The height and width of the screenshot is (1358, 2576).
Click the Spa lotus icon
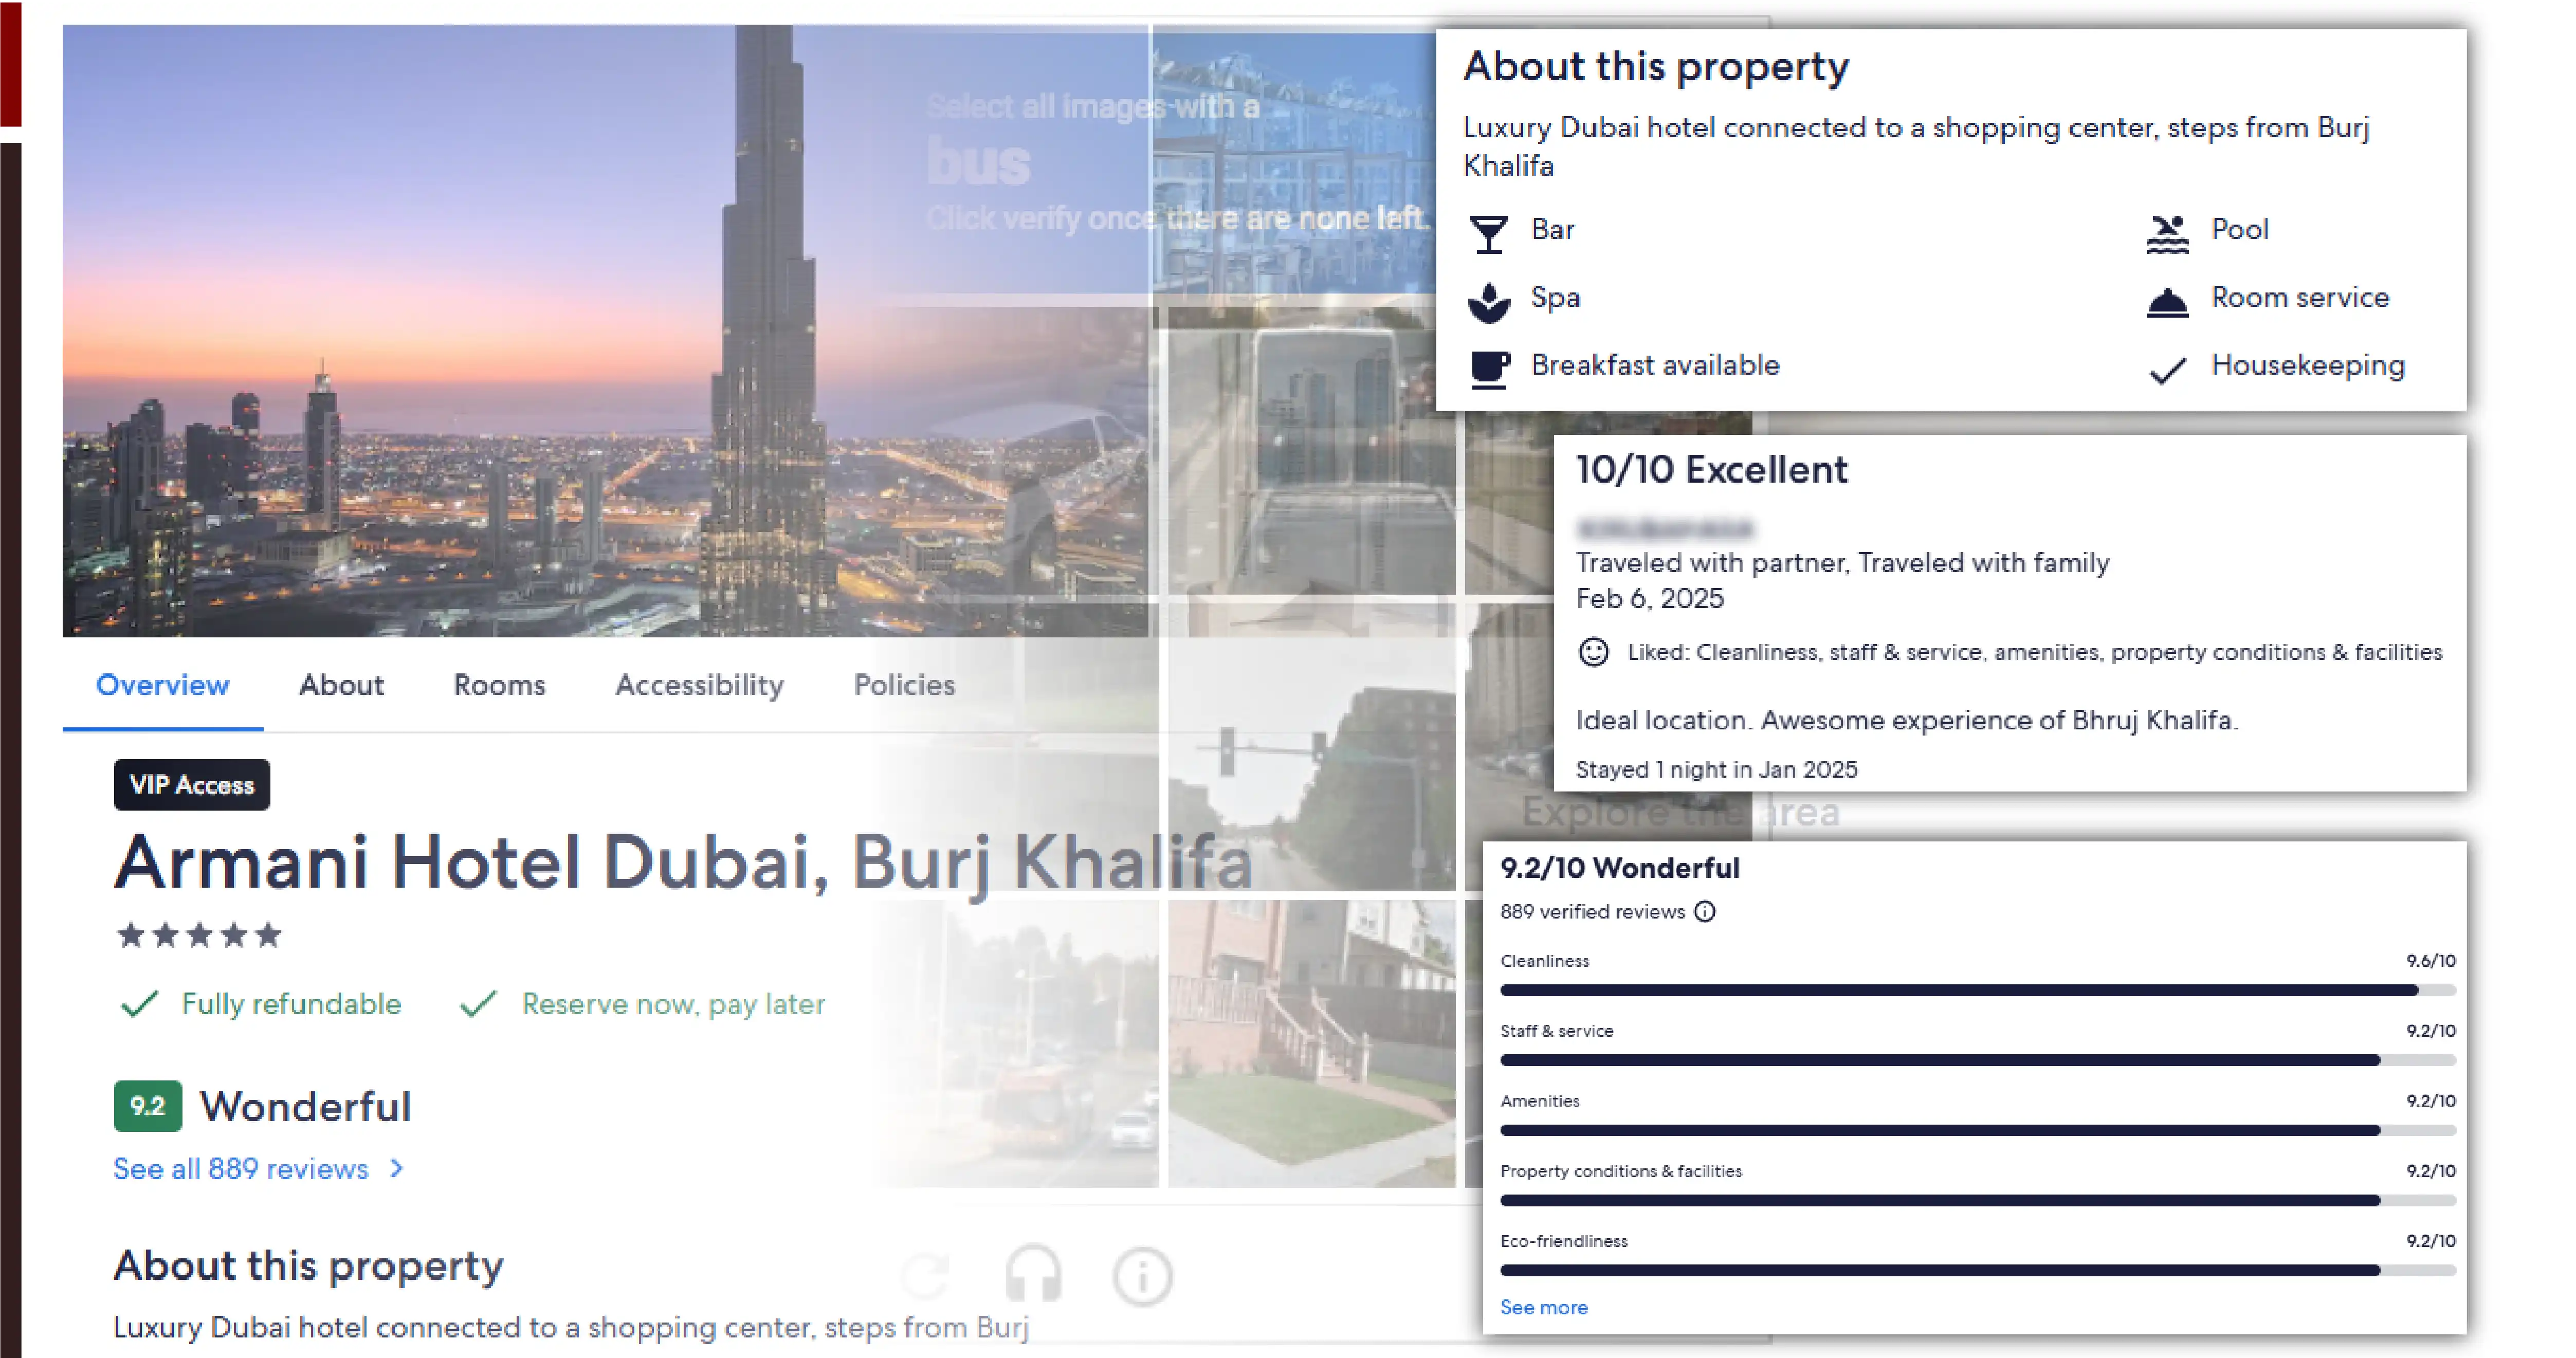pyautogui.click(x=1488, y=301)
